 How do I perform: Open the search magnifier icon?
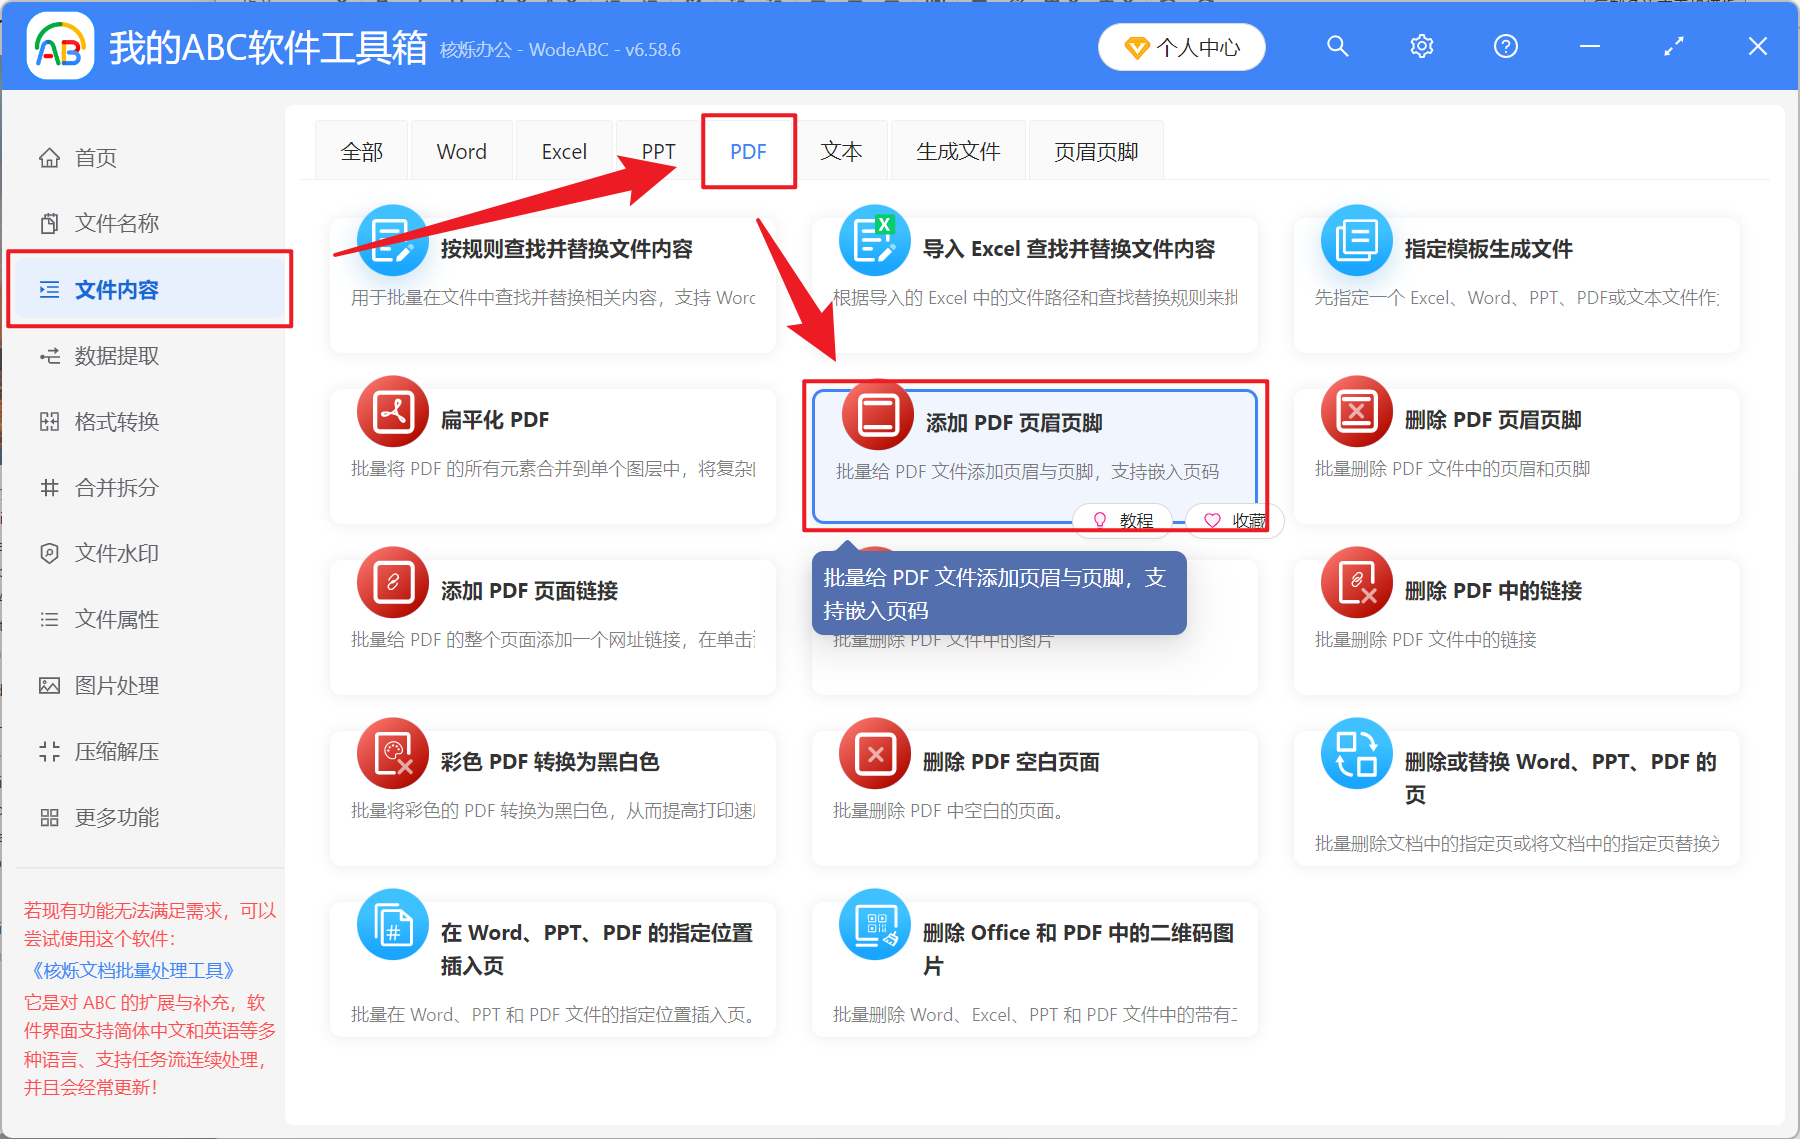tap(1337, 46)
